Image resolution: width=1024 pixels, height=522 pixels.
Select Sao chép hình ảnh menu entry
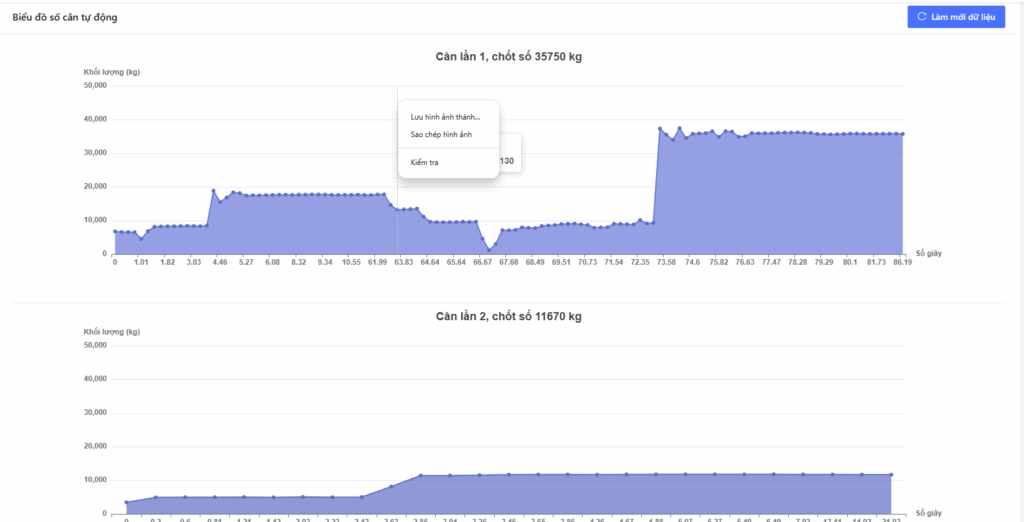coord(441,135)
